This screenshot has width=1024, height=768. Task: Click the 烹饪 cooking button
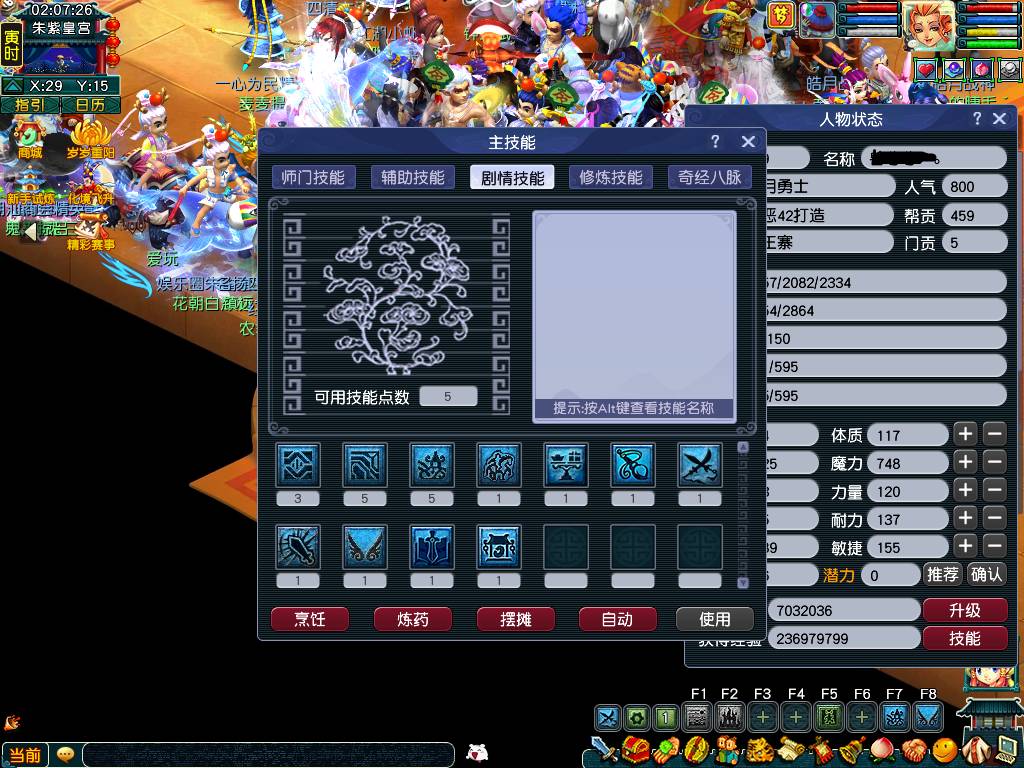pyautogui.click(x=310, y=619)
